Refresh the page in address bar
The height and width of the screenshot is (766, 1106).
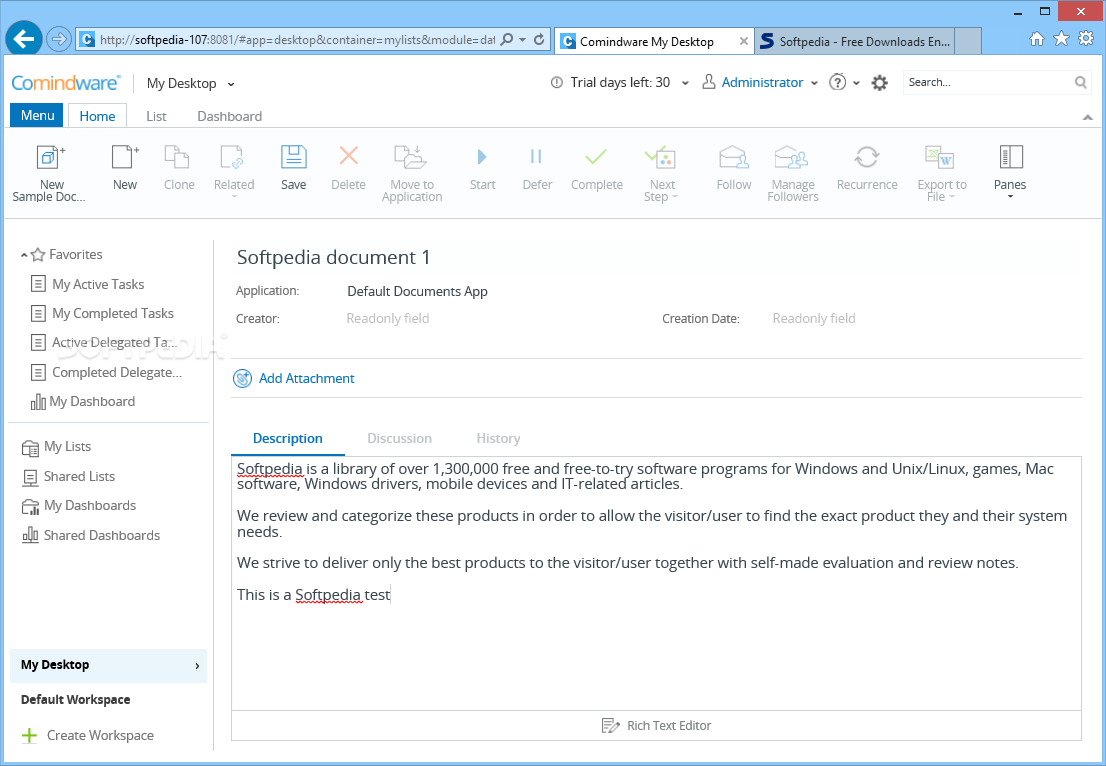539,39
